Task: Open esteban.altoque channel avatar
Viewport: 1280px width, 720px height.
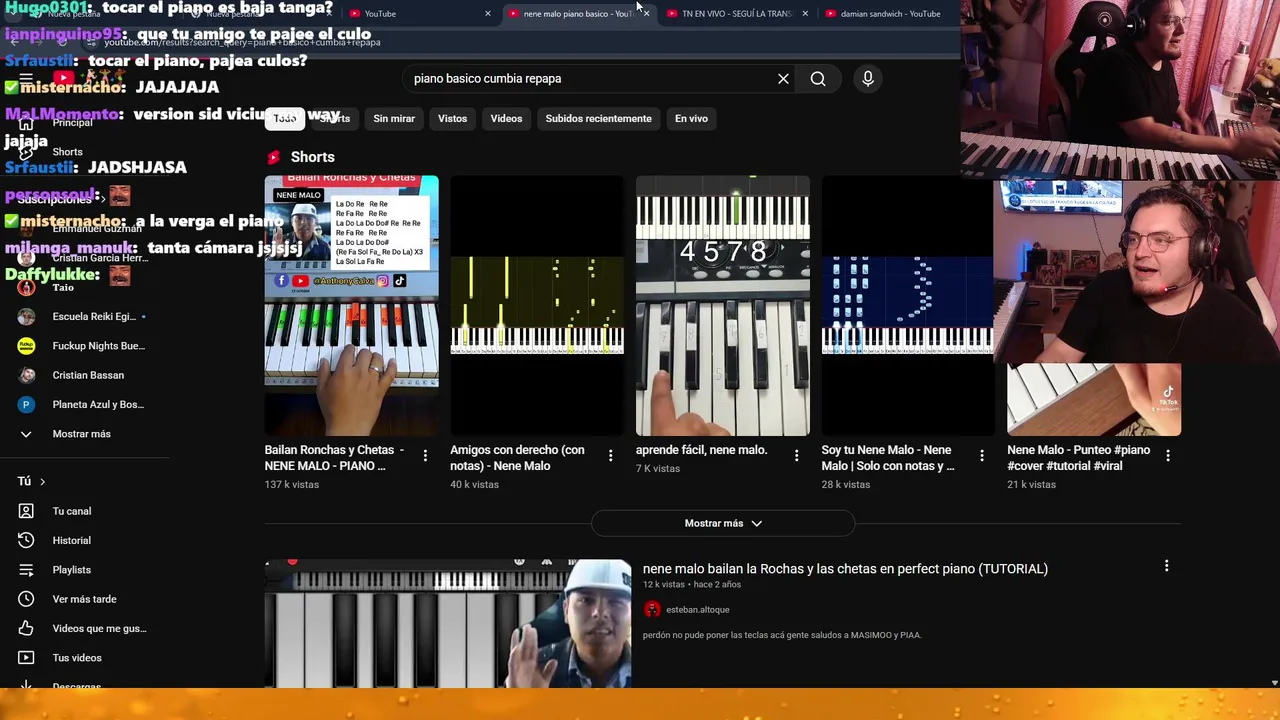Action: [652, 609]
